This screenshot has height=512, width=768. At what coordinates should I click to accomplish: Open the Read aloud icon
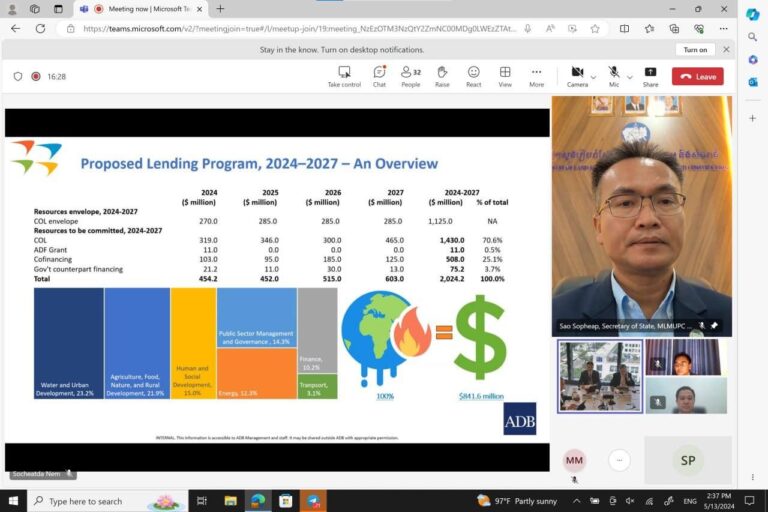551,29
